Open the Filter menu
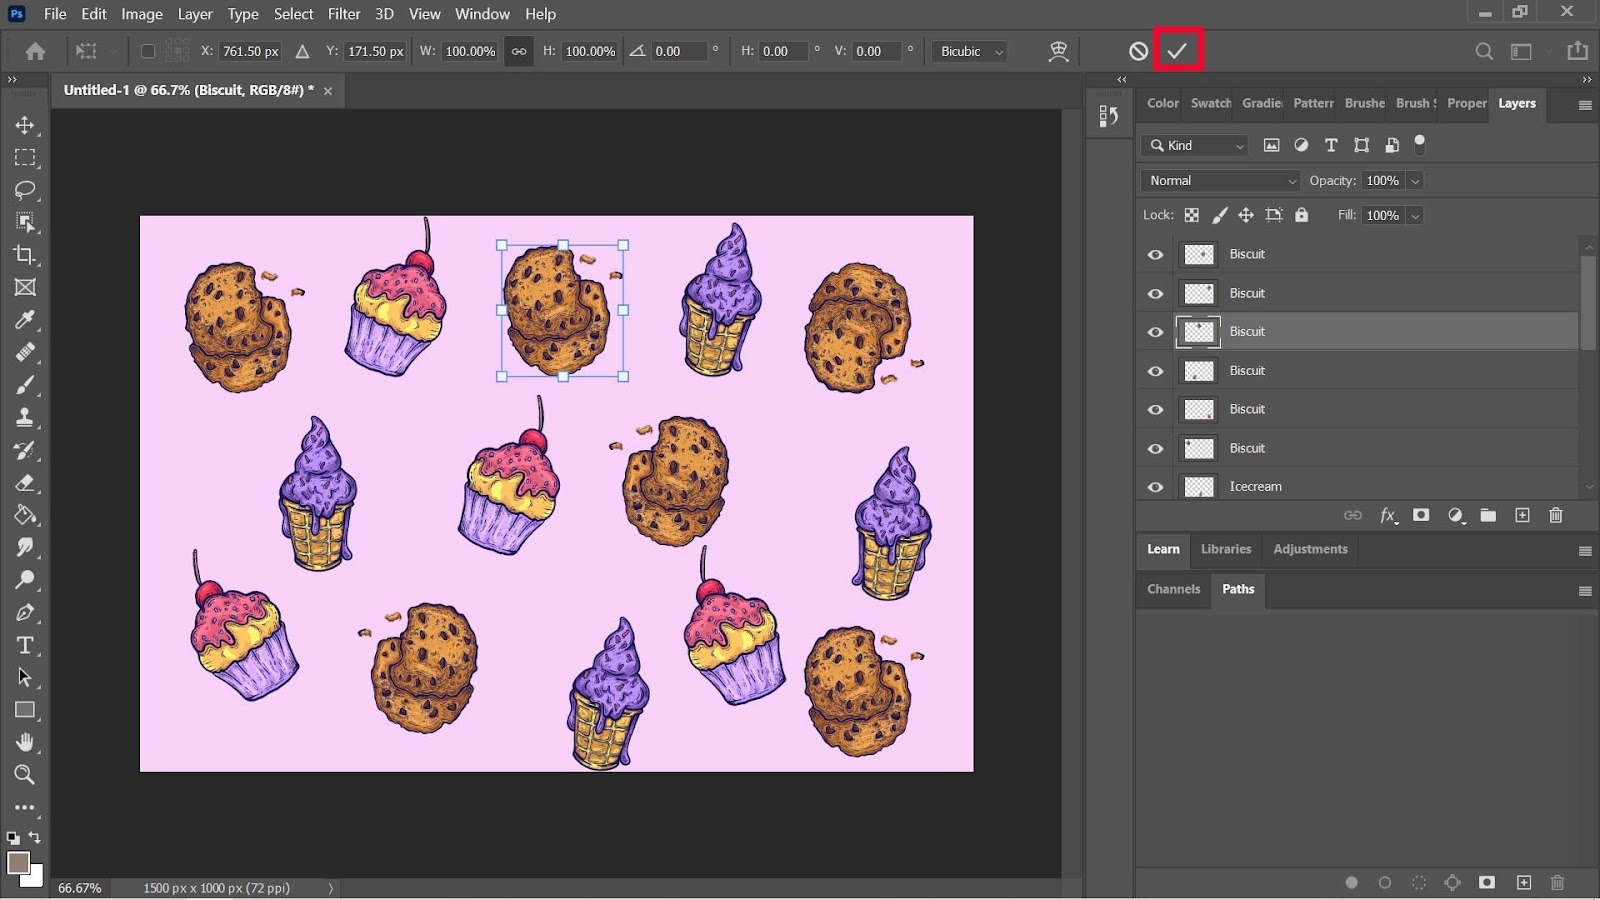Image resolution: width=1600 pixels, height=900 pixels. (x=344, y=14)
